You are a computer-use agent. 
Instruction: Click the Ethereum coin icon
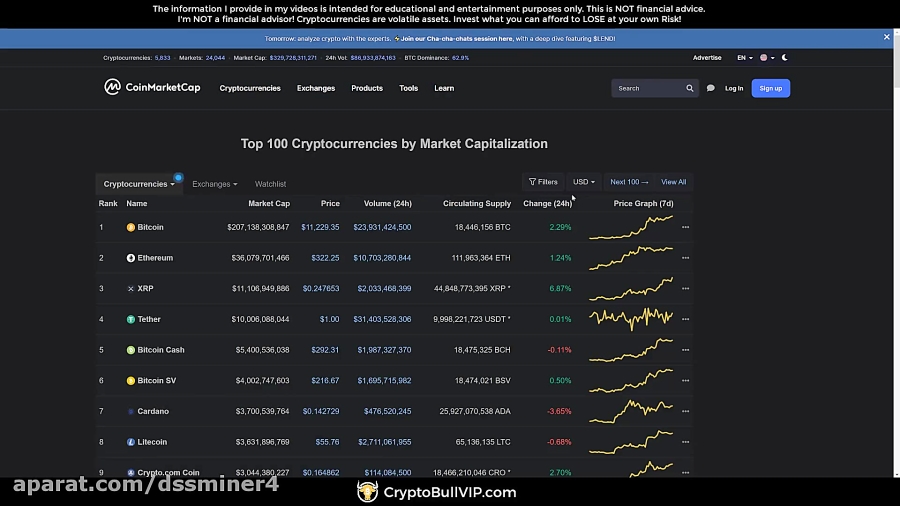(131, 258)
